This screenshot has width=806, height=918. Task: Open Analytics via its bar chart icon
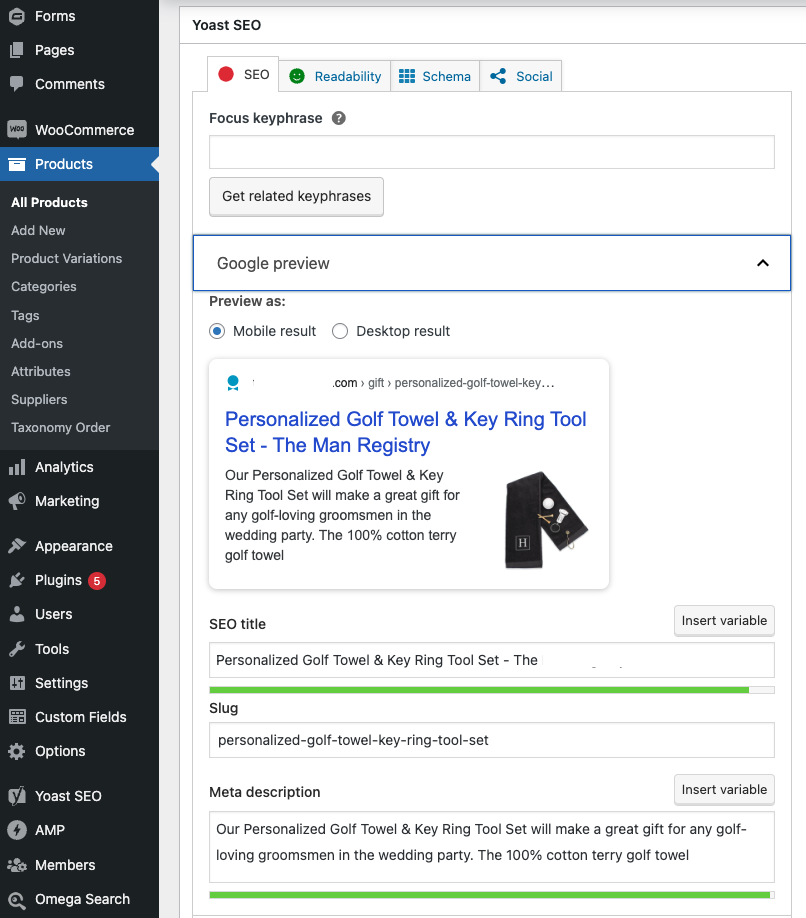coord(17,467)
